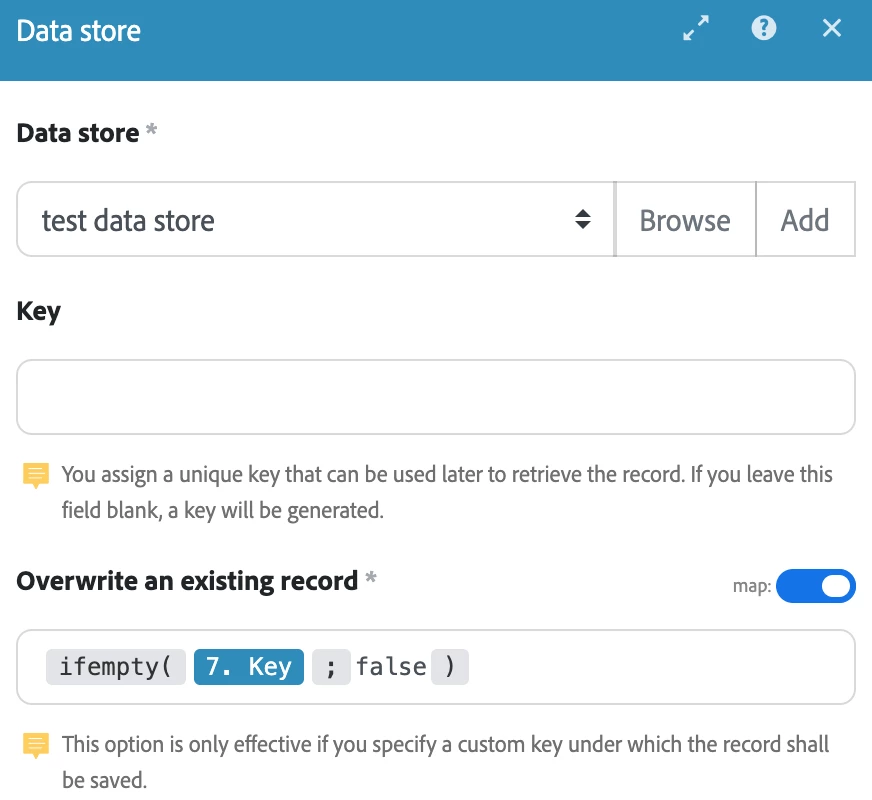Click the Add button

805,220
